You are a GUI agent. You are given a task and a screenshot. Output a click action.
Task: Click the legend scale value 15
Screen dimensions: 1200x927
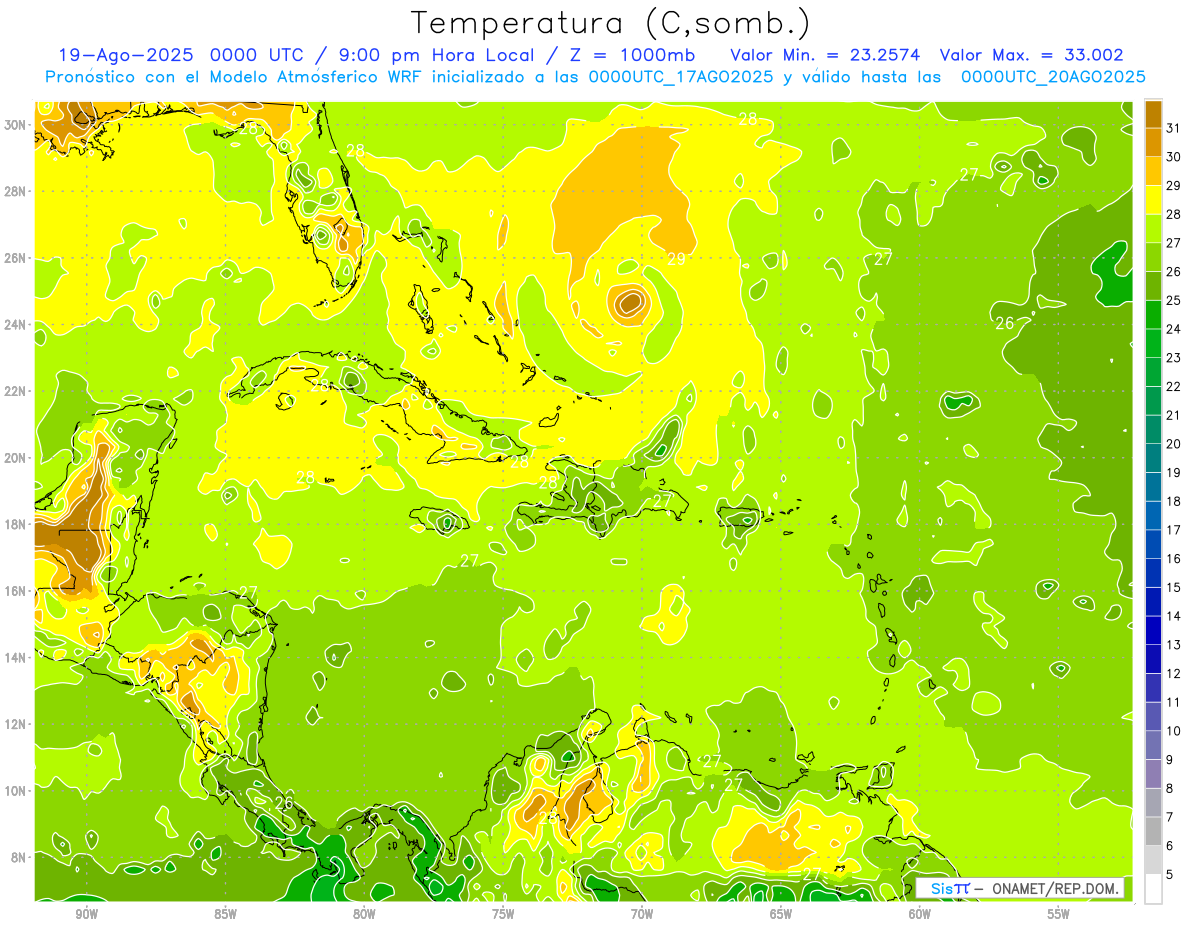click(1173, 588)
